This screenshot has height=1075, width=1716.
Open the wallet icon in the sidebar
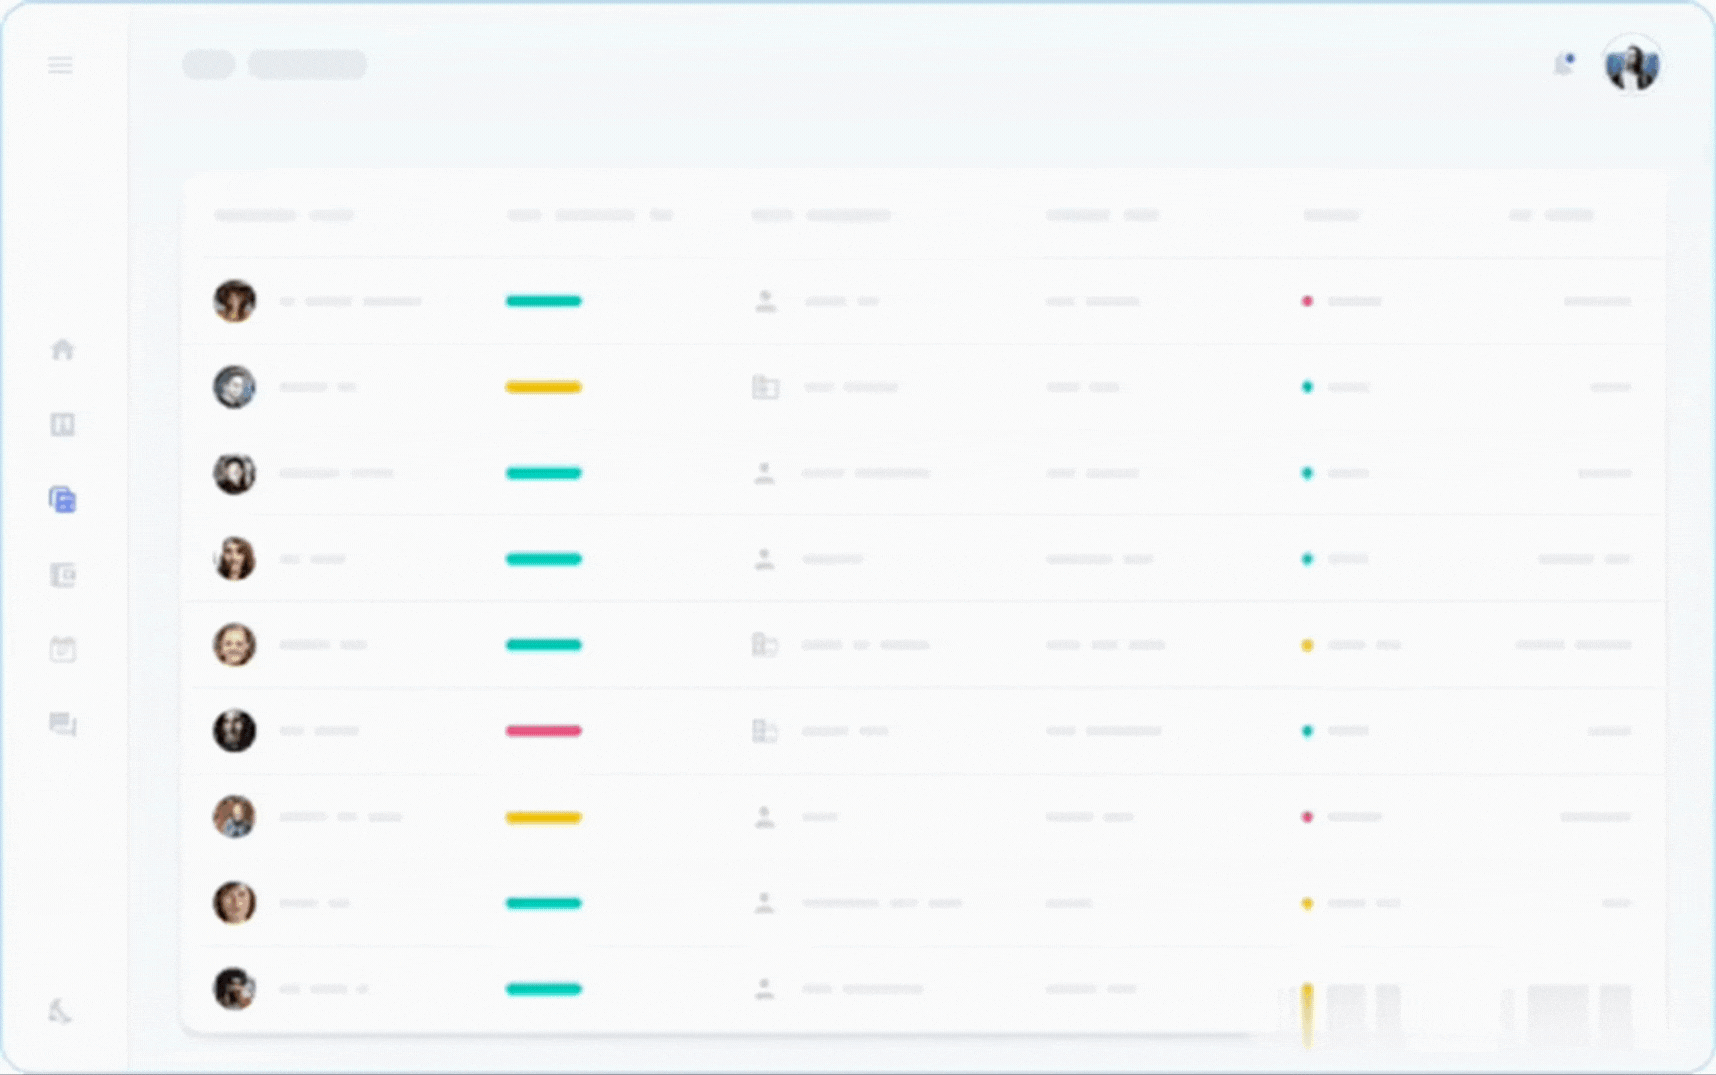(x=63, y=575)
